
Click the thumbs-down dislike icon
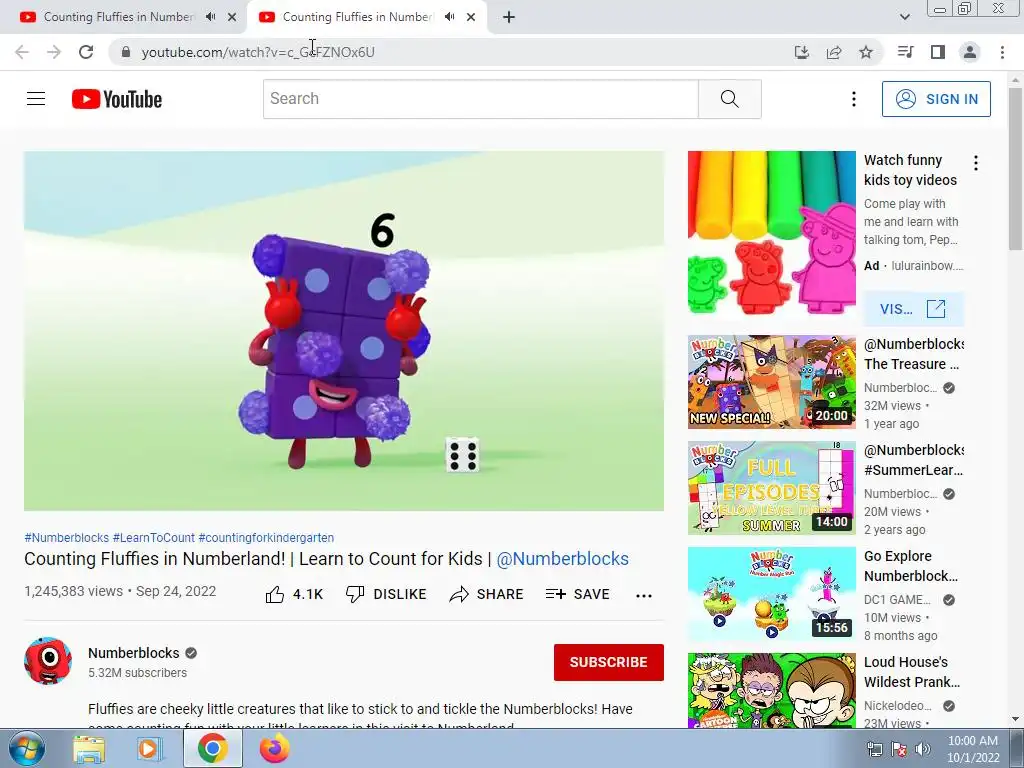(x=355, y=594)
